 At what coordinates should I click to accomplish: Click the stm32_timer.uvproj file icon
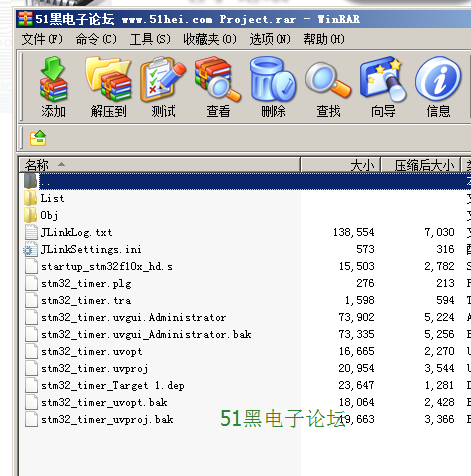tap(31, 368)
